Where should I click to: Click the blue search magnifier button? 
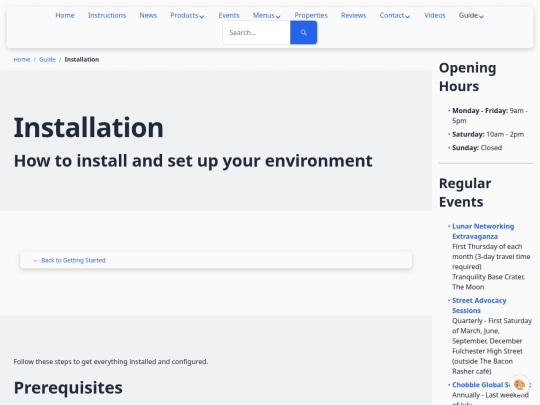pos(303,32)
